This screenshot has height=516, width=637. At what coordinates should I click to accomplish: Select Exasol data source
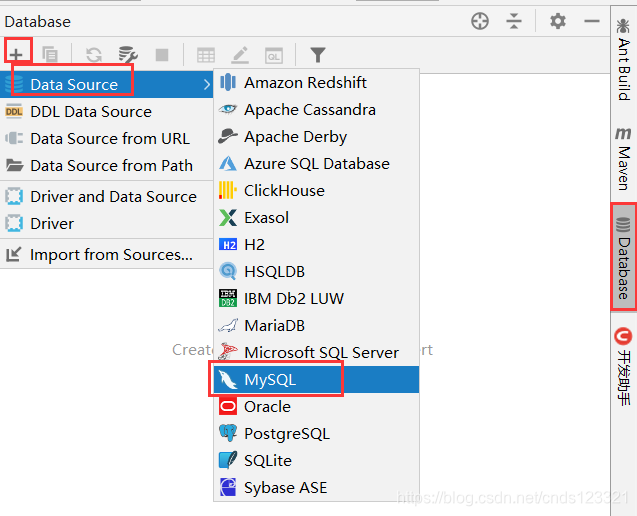316,218
